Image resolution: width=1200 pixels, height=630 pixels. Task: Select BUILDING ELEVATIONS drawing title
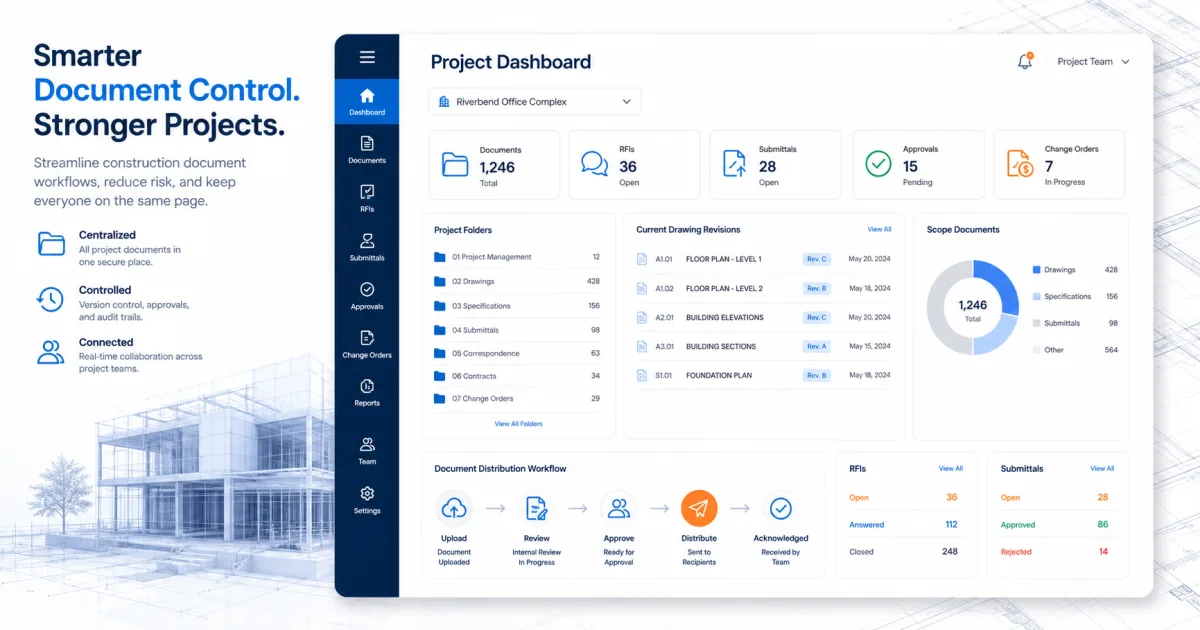coord(725,317)
